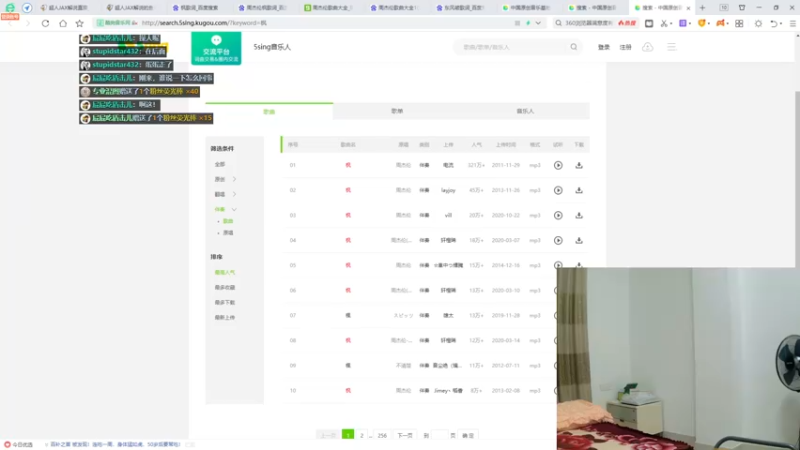Jump to last page 256
The width and height of the screenshot is (800, 450).
coord(382,435)
